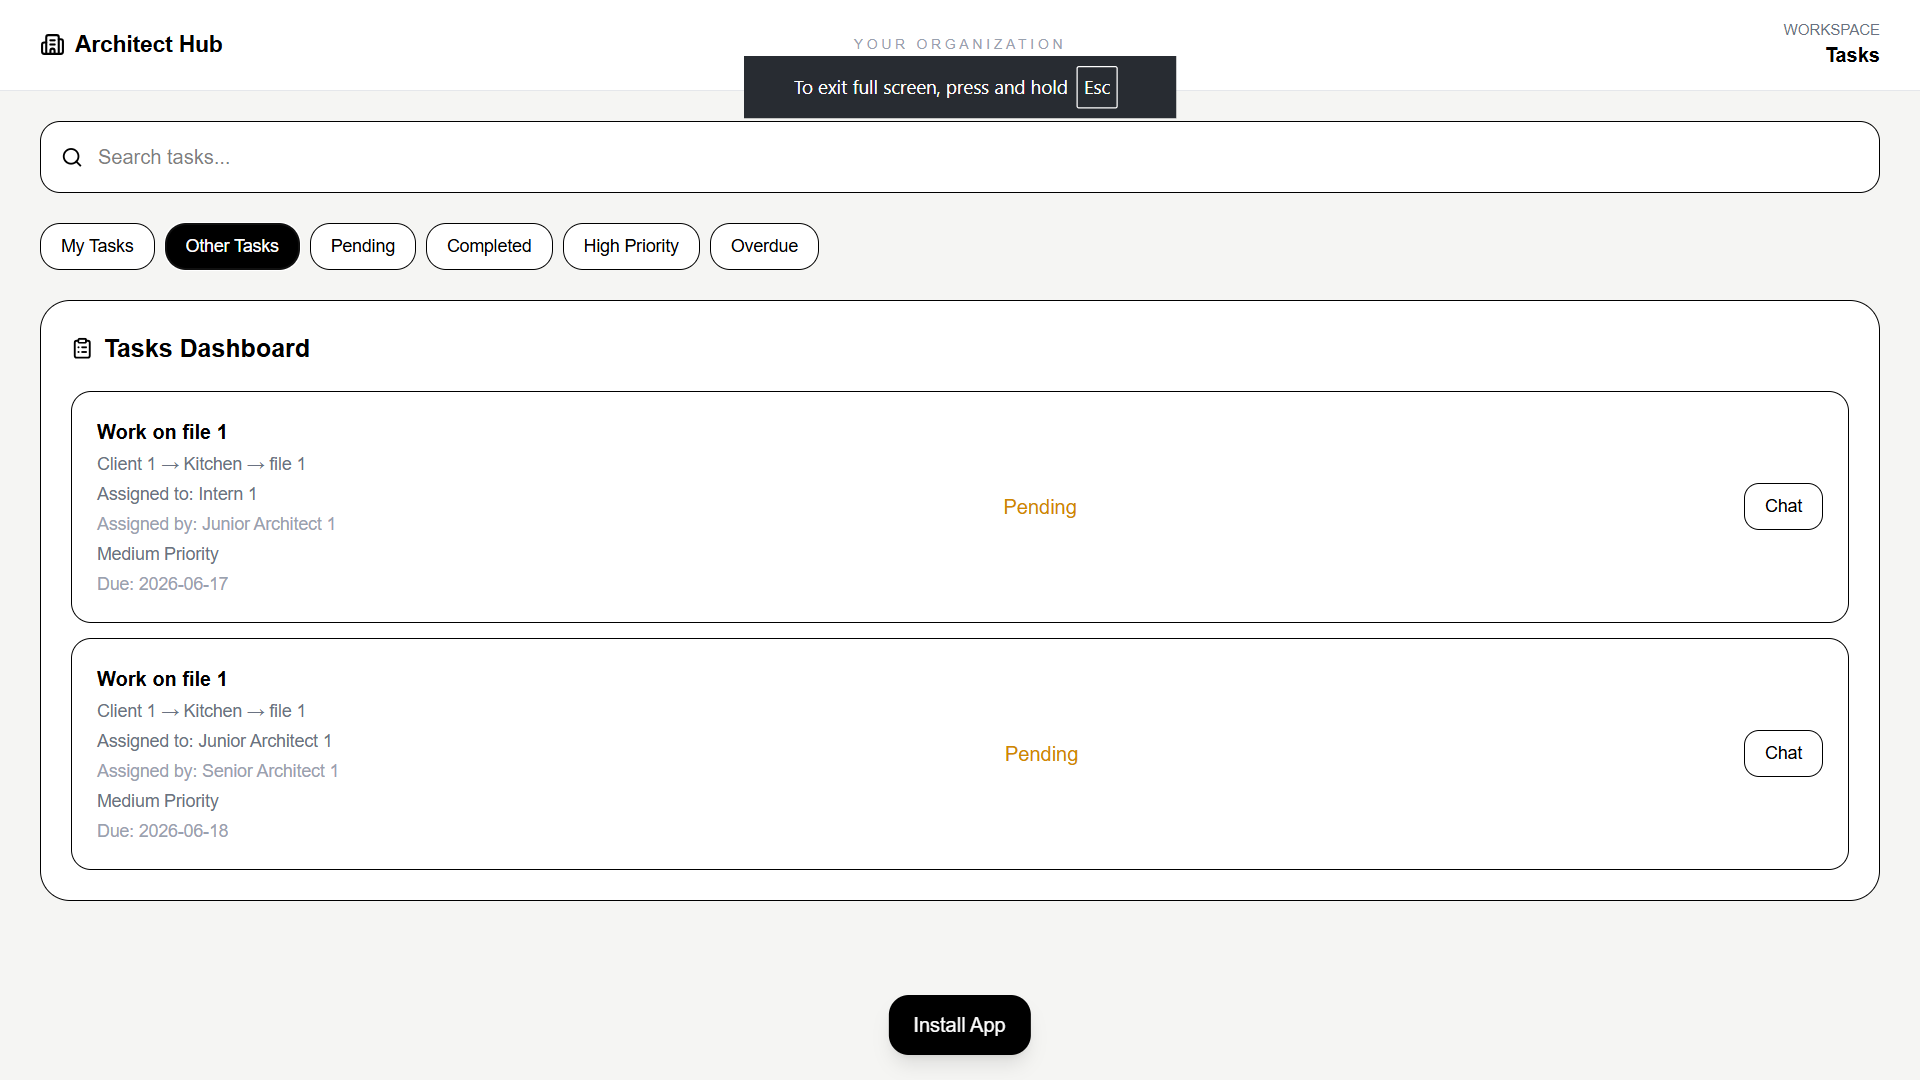Open Chat for Junior Architect 1 assigned task
This screenshot has height=1080, width=1920.
(1783, 753)
